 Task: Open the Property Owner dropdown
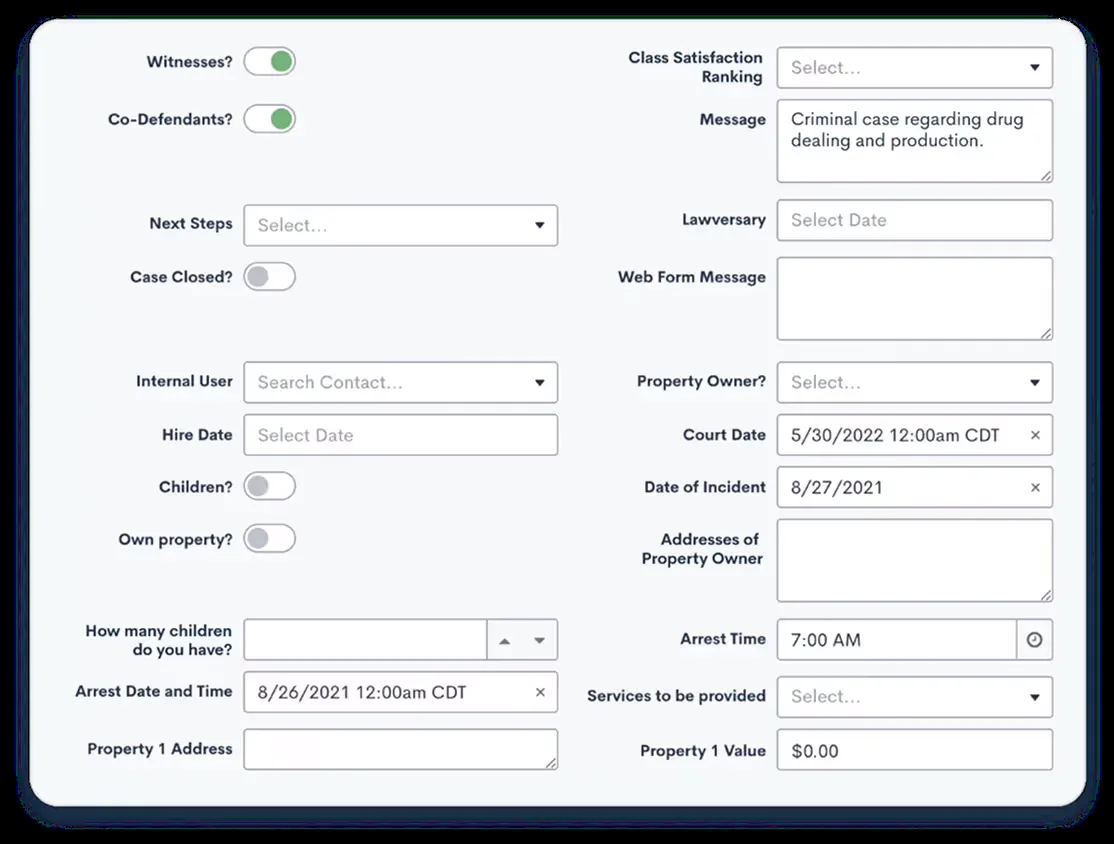point(914,382)
